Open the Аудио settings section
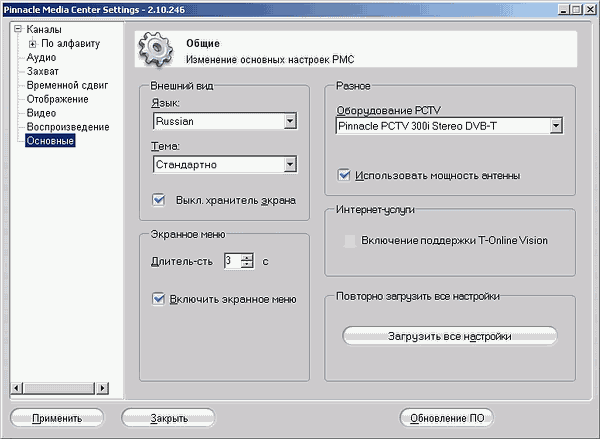The height and width of the screenshot is (439, 600). pos(41,57)
